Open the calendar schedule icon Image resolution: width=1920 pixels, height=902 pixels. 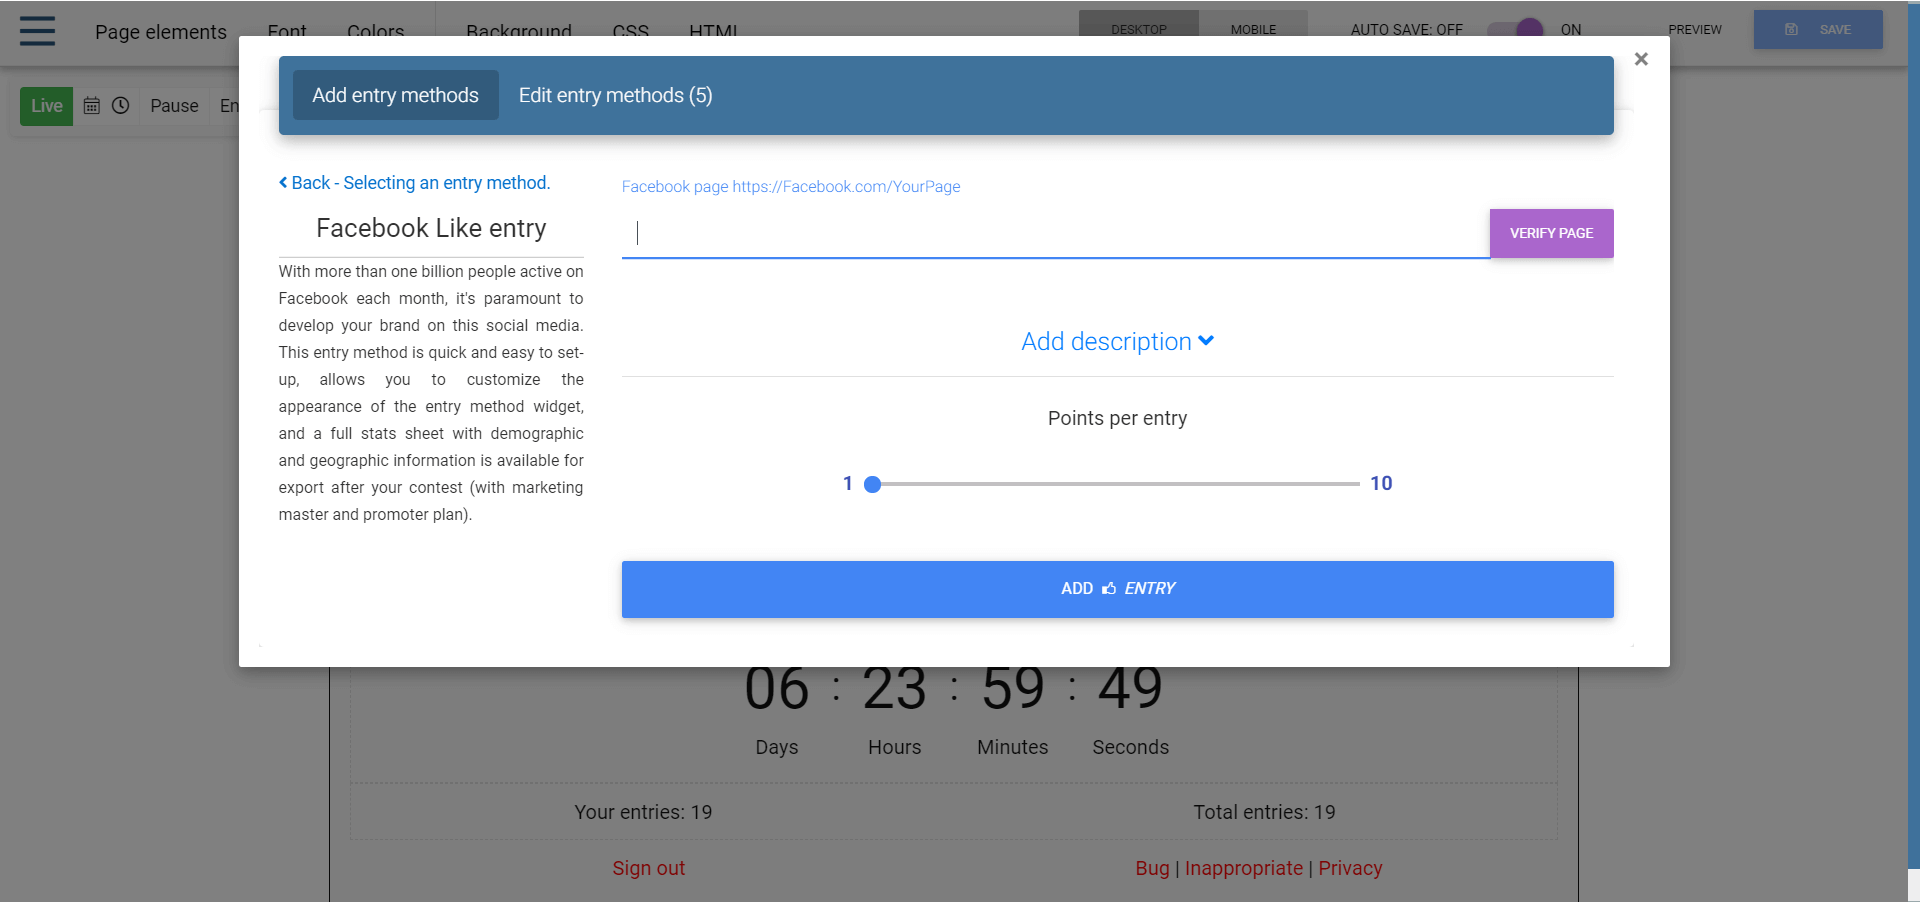(x=91, y=105)
